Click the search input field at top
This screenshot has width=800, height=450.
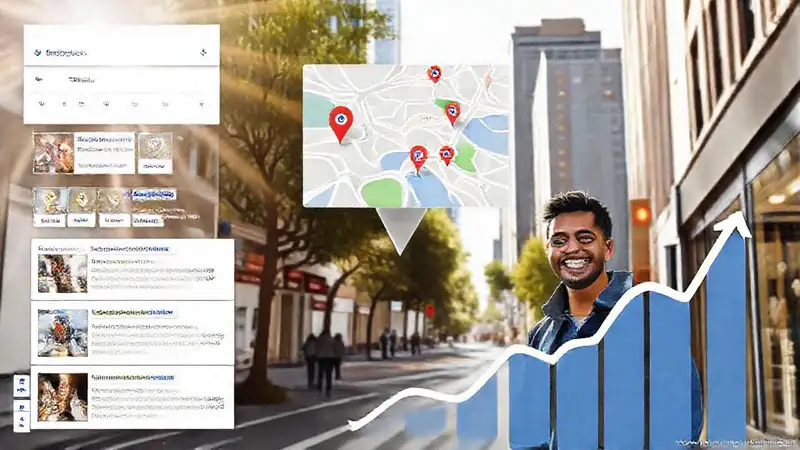[x=121, y=52]
